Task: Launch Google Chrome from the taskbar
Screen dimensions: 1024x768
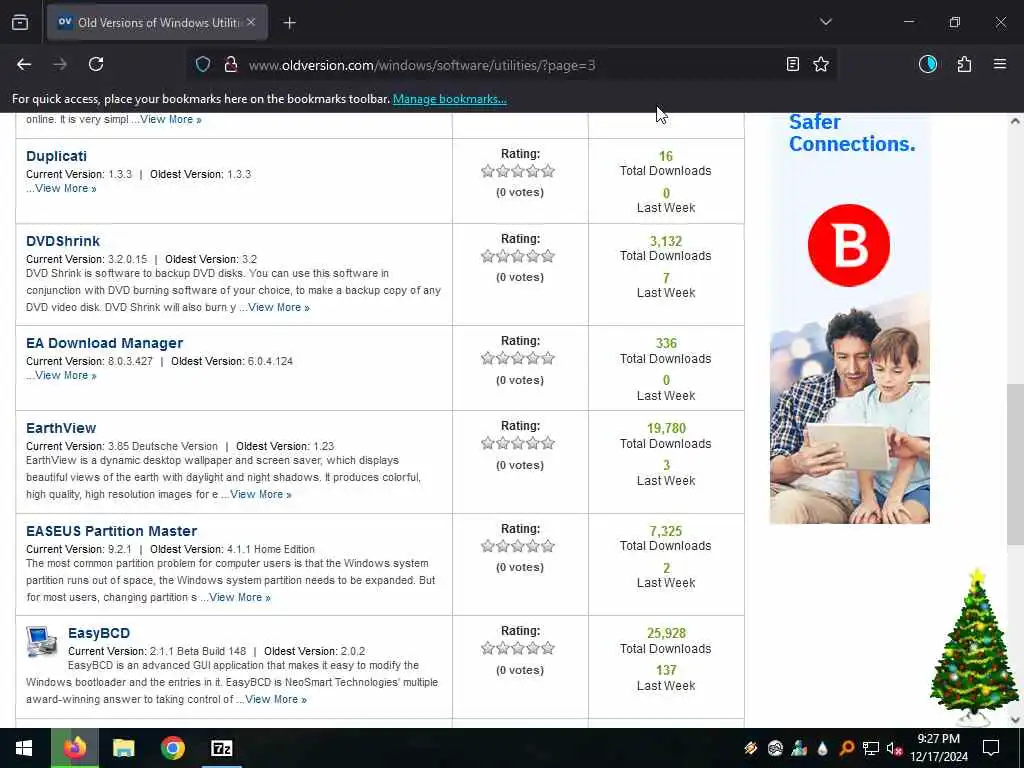Action: [x=172, y=748]
